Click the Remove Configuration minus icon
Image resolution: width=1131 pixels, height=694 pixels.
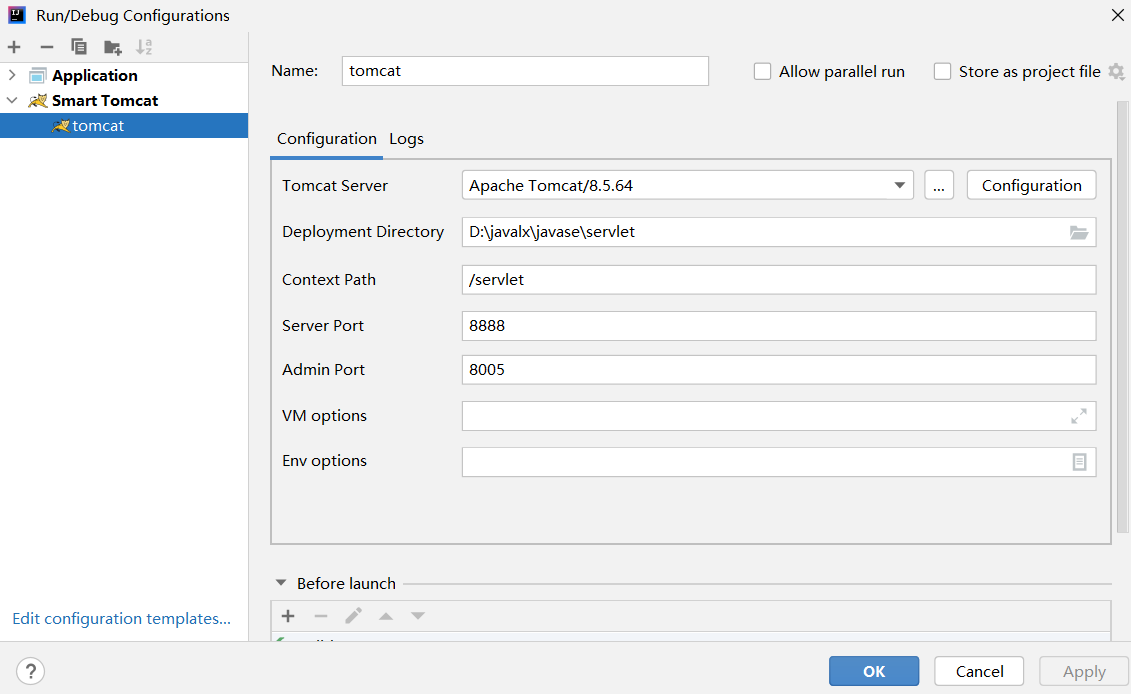click(x=46, y=47)
